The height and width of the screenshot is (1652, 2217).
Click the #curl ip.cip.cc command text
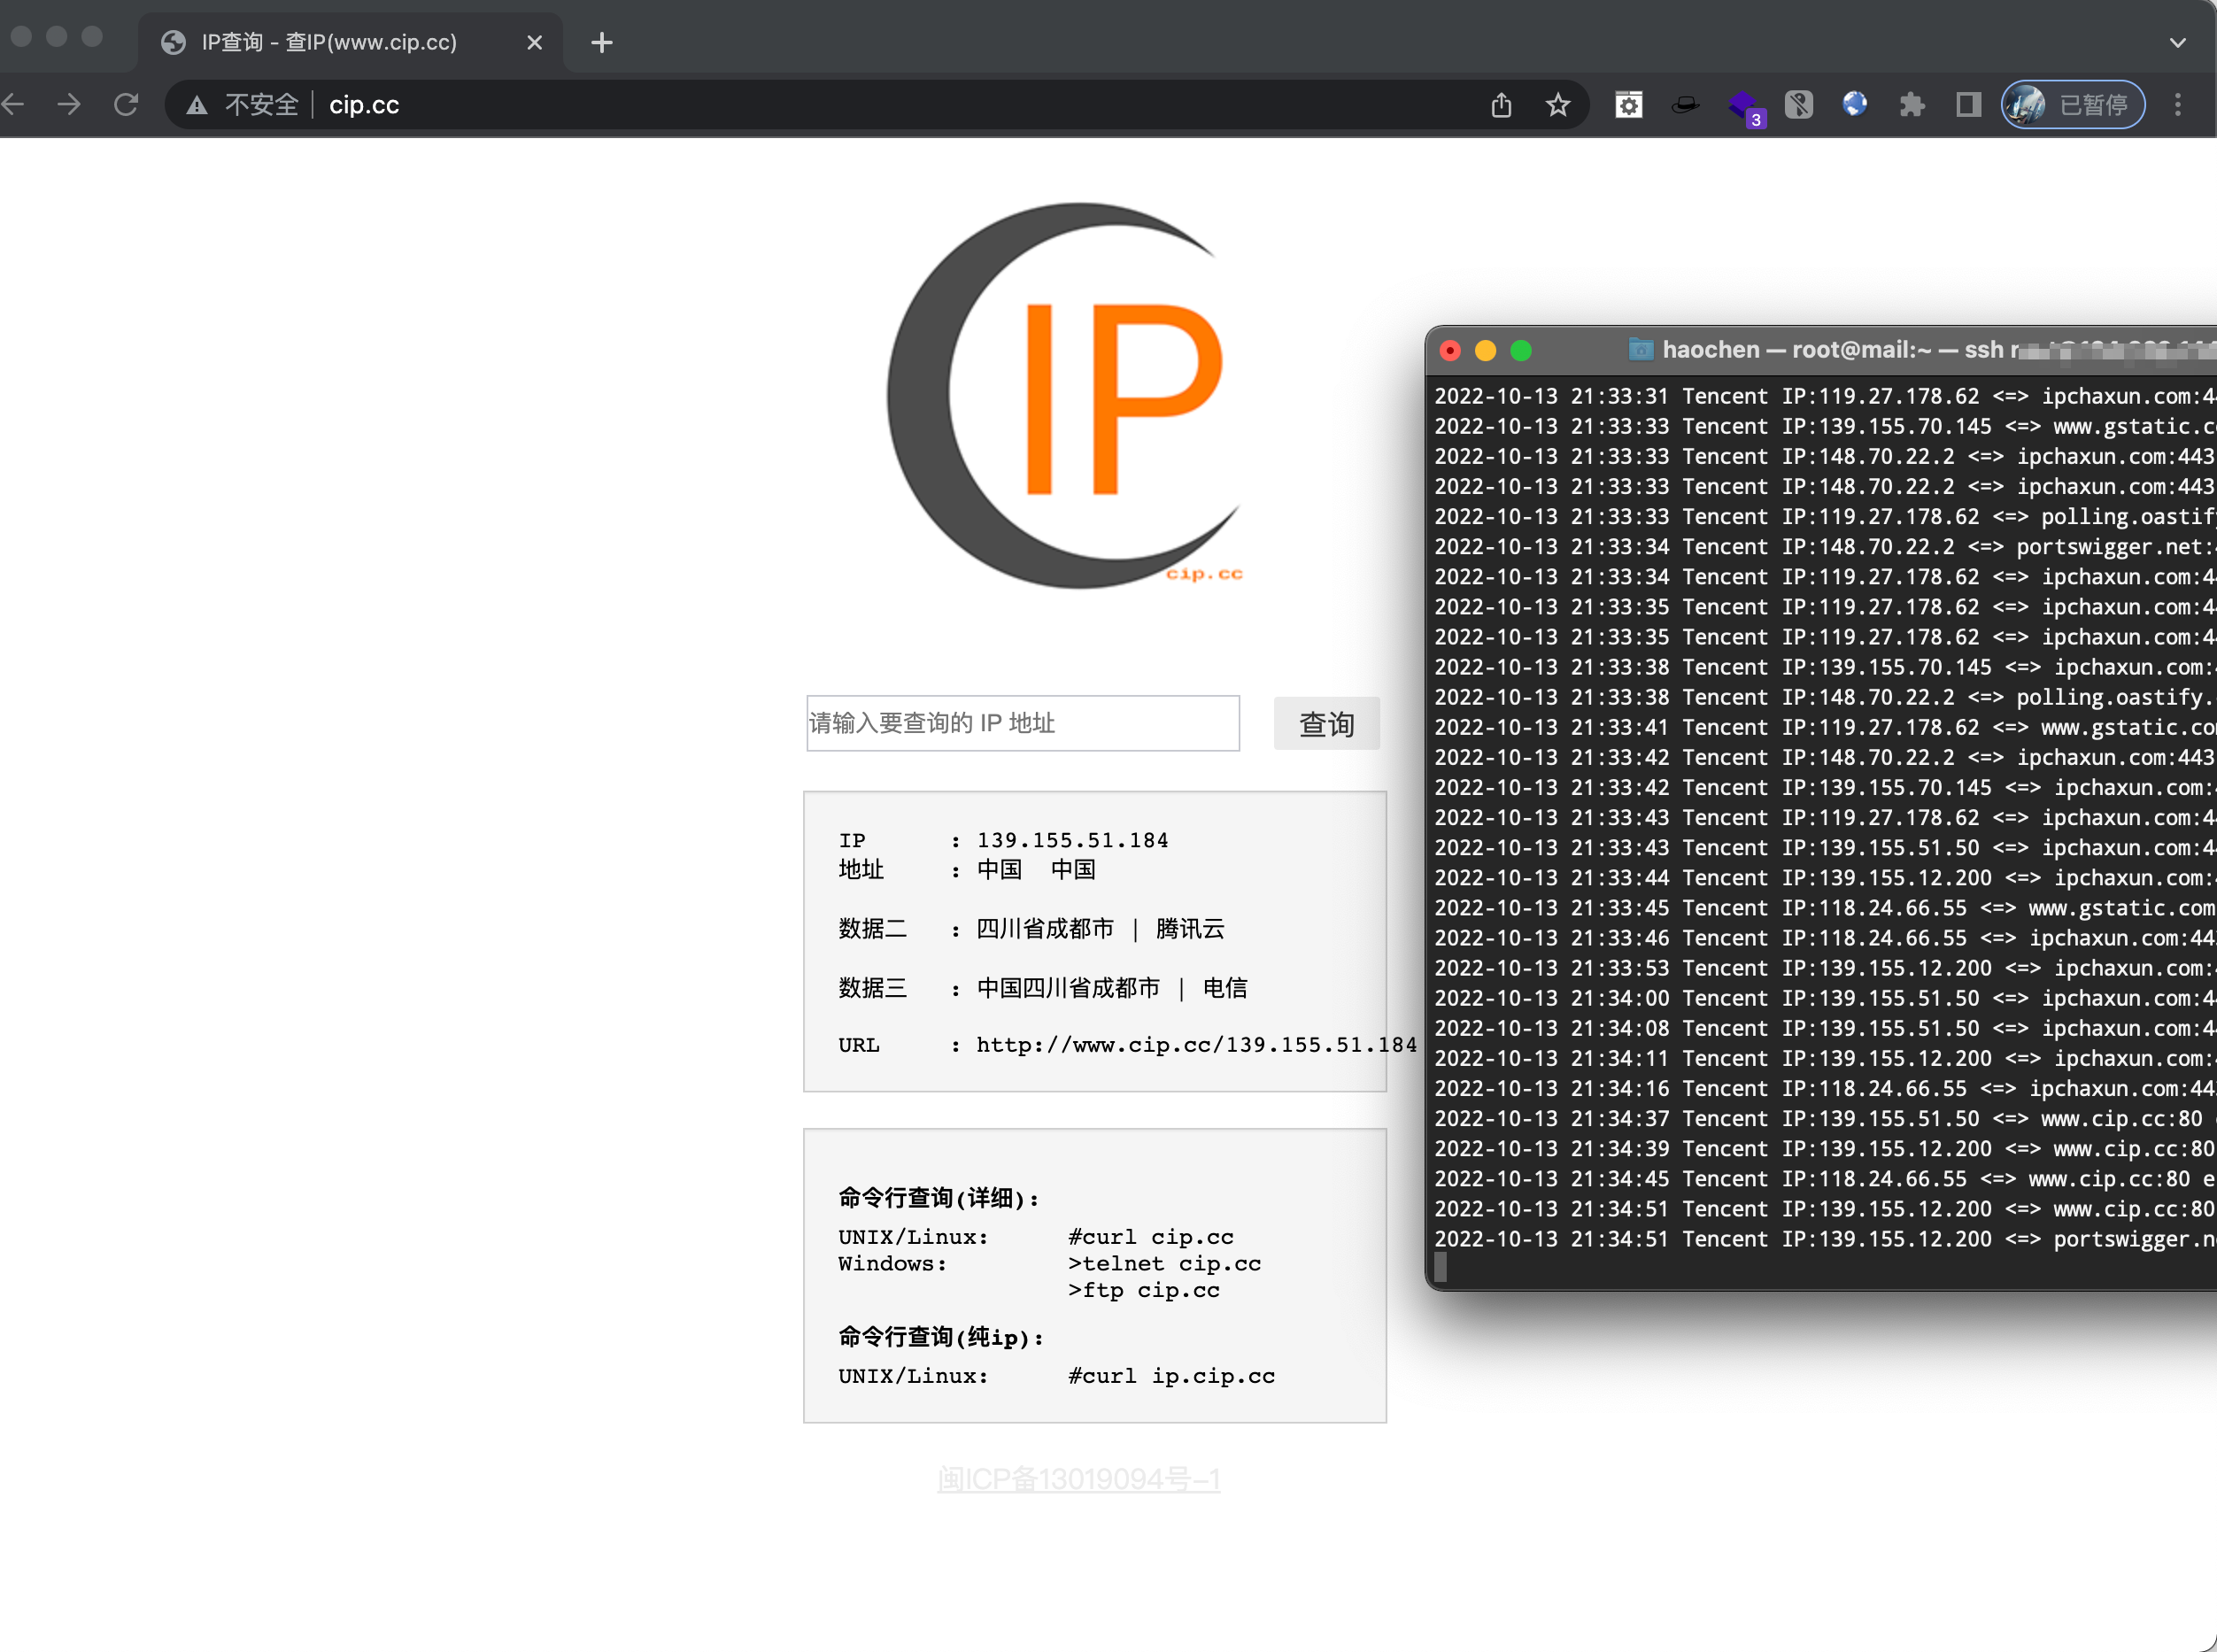point(1172,1376)
